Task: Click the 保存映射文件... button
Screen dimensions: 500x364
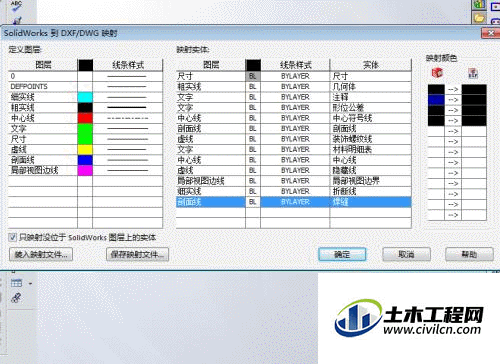Action: [137, 255]
